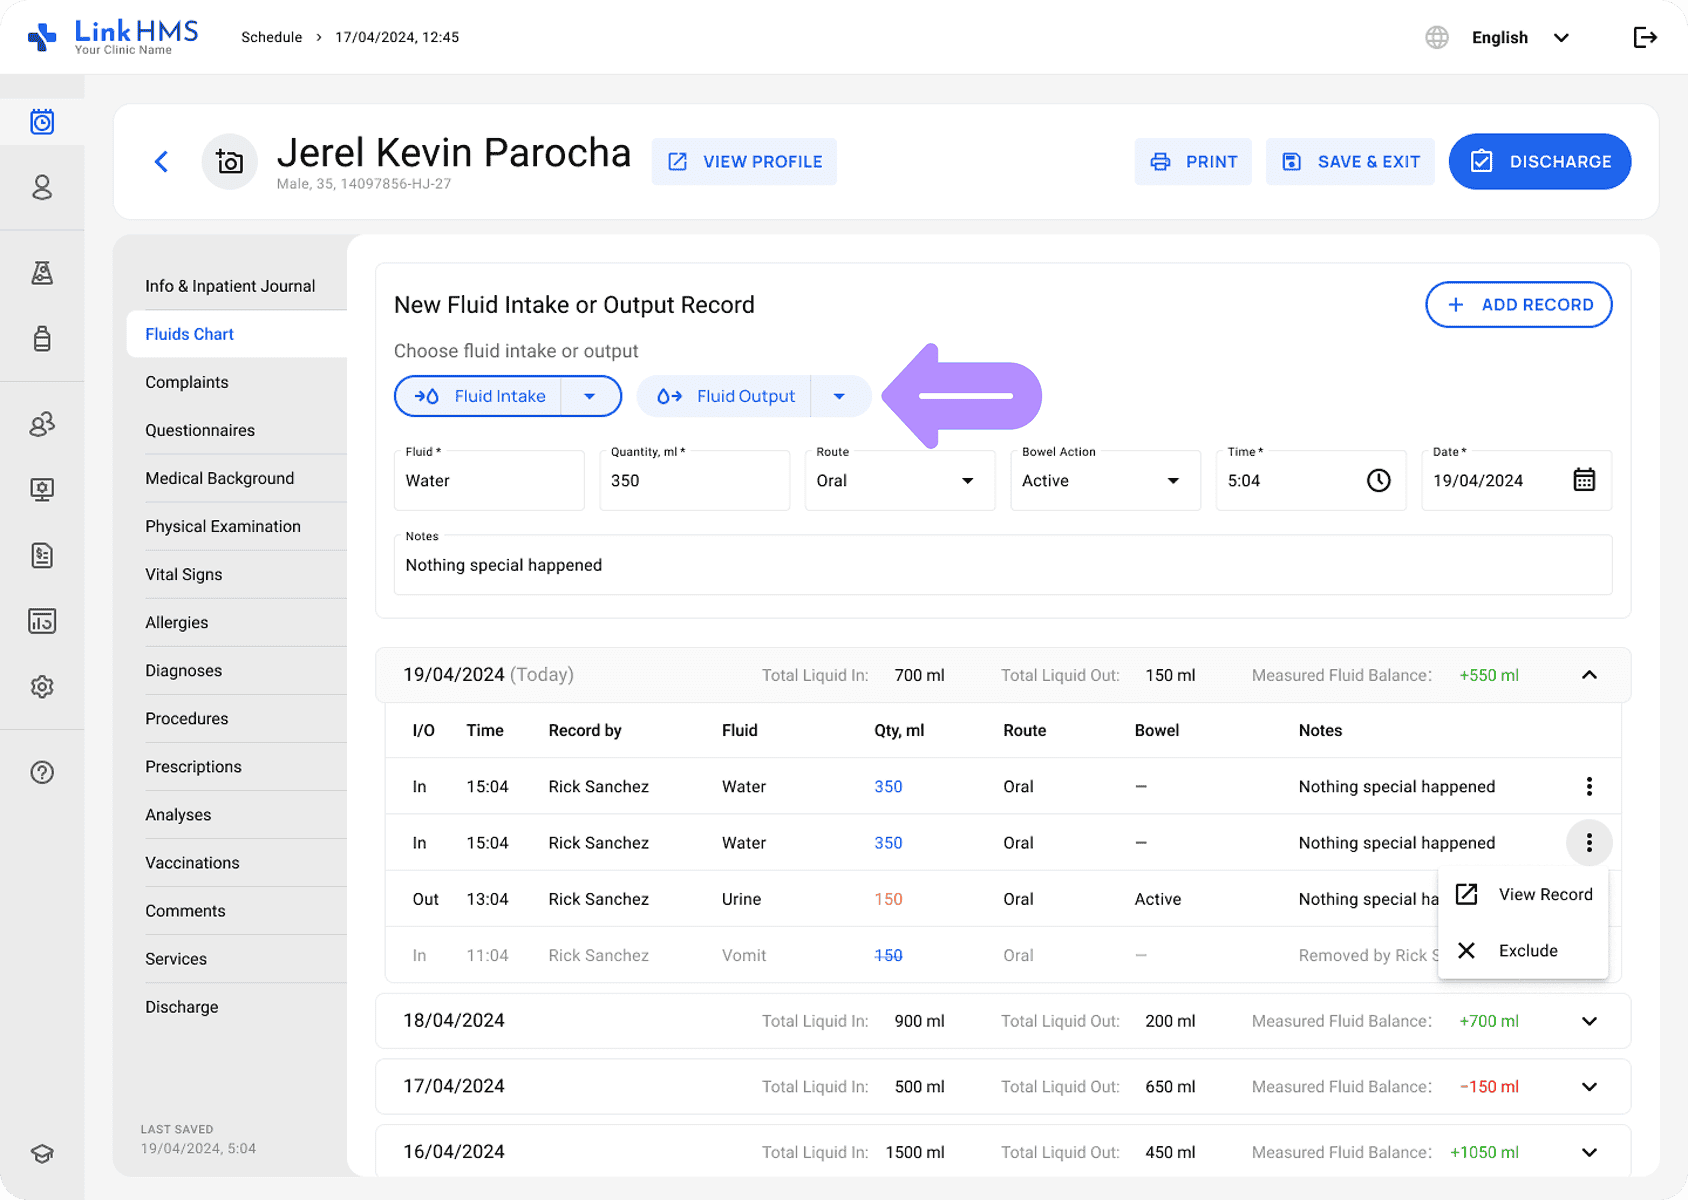Click the Notes text field
Image resolution: width=1688 pixels, height=1200 pixels.
tap(1002, 566)
